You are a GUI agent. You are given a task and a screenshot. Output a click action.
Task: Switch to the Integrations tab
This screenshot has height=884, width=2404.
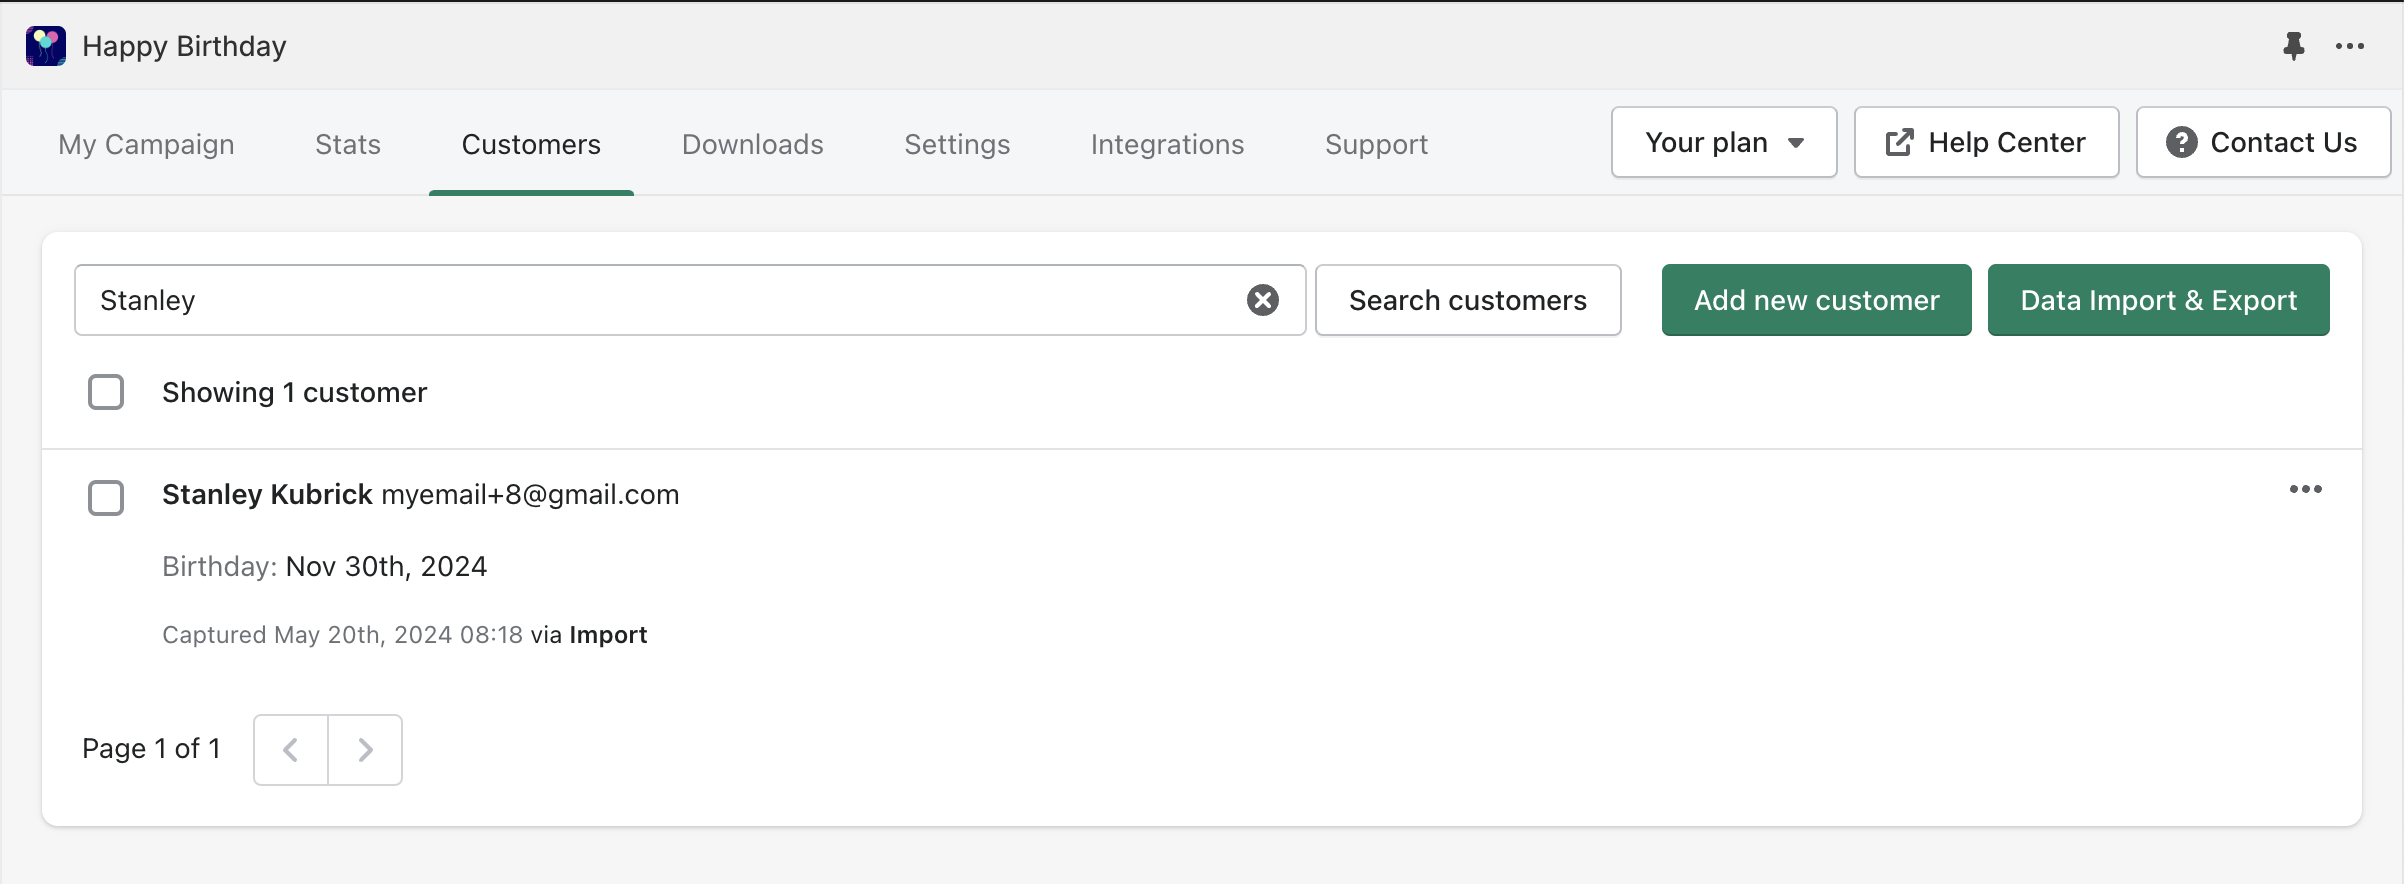pyautogui.click(x=1167, y=144)
